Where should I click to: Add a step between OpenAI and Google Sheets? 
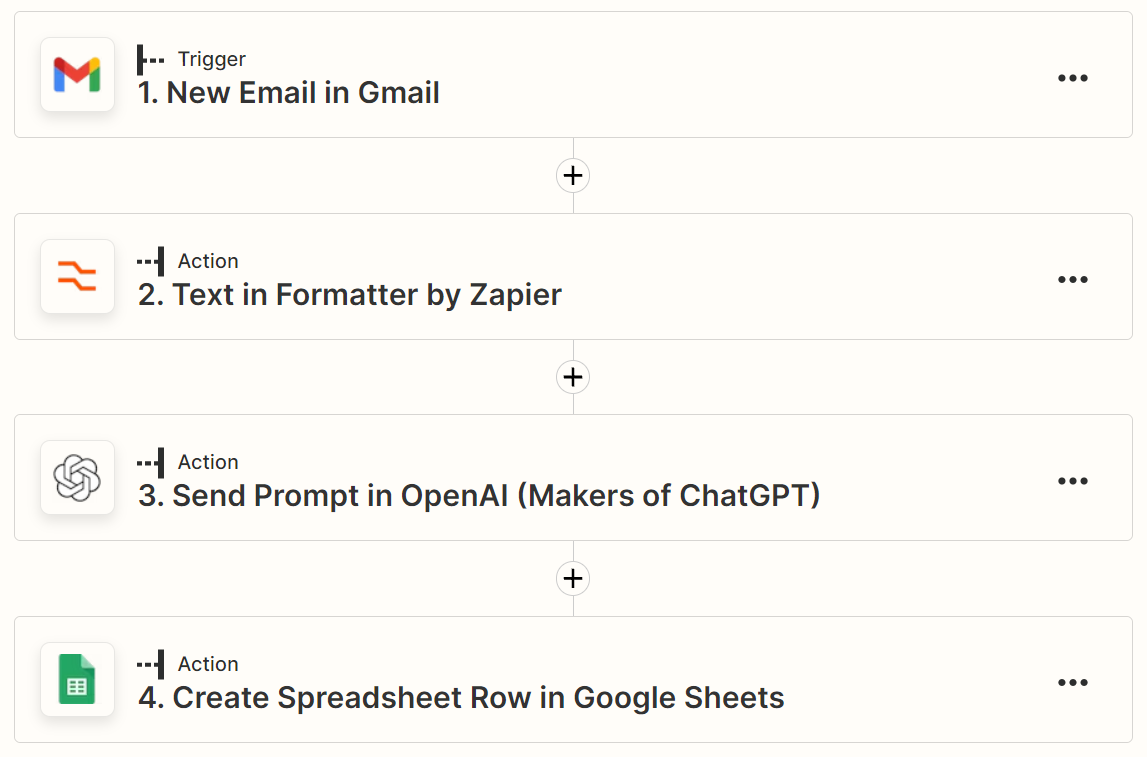[573, 578]
